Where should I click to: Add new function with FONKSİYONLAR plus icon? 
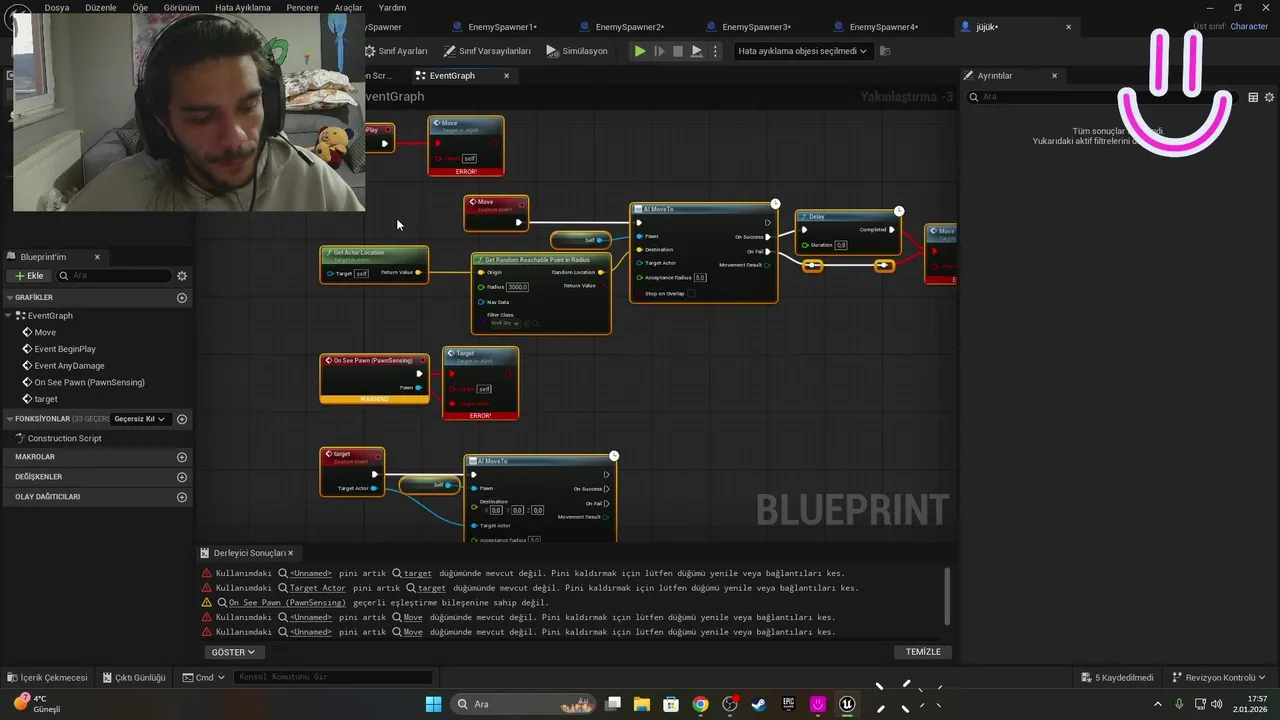182,419
